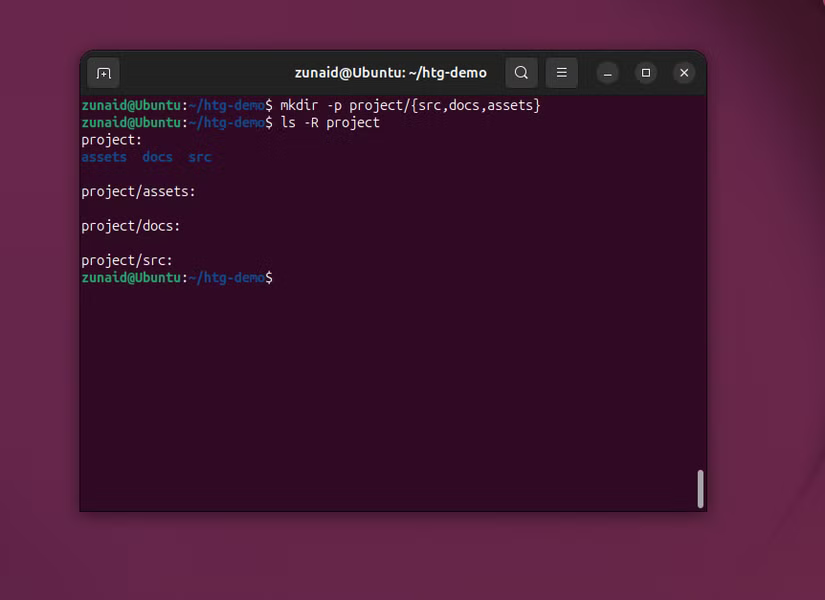Click the project/docs: output line
The height and width of the screenshot is (600, 825).
point(130,226)
